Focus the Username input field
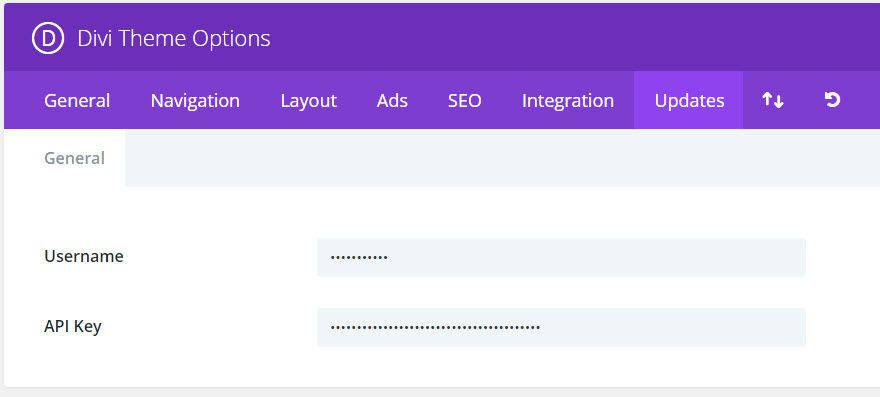This screenshot has width=880, height=397. 561,257
